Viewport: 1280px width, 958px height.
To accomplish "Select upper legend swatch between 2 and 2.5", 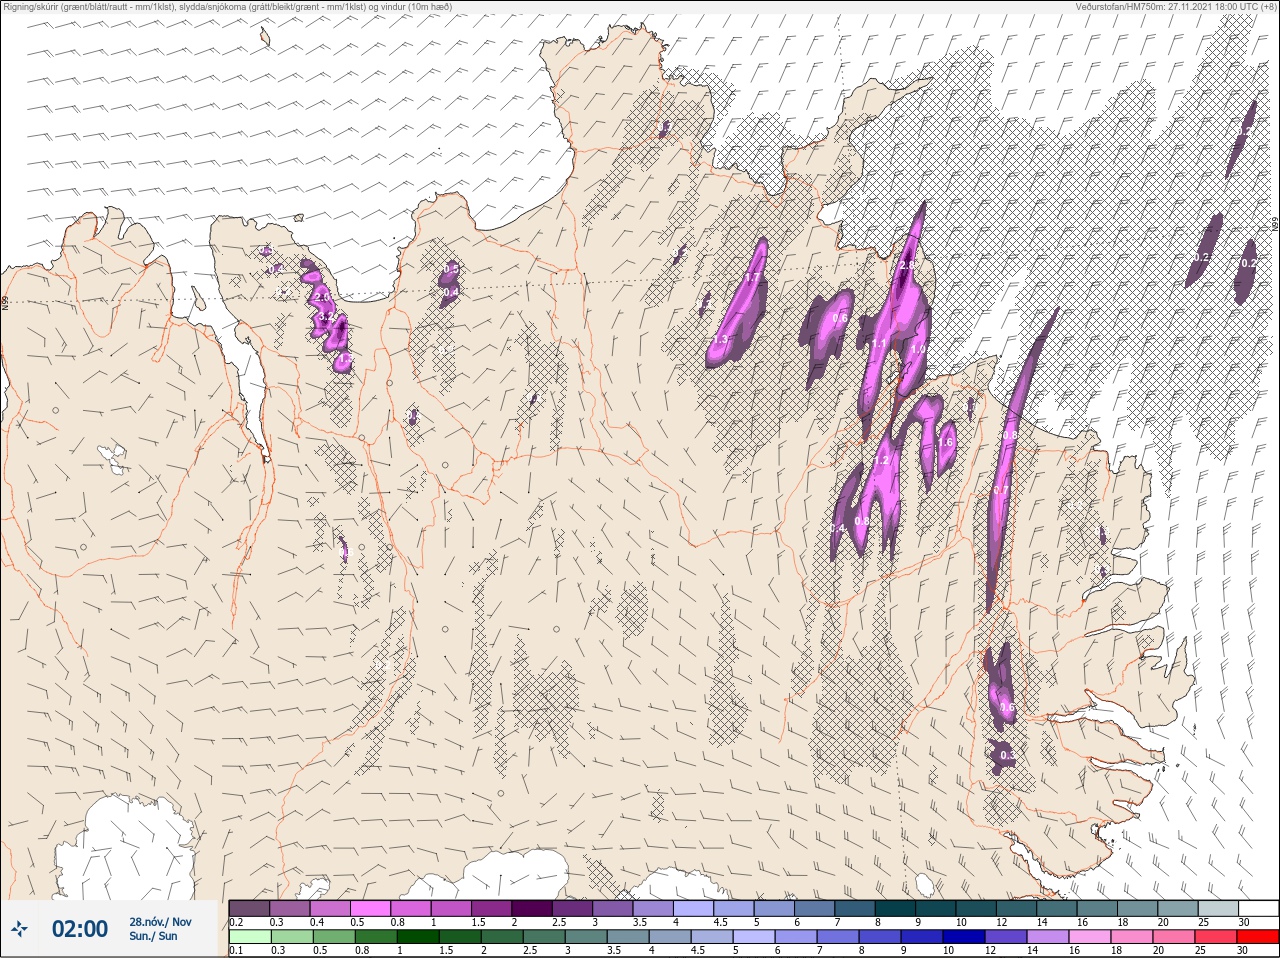I will [534, 908].
